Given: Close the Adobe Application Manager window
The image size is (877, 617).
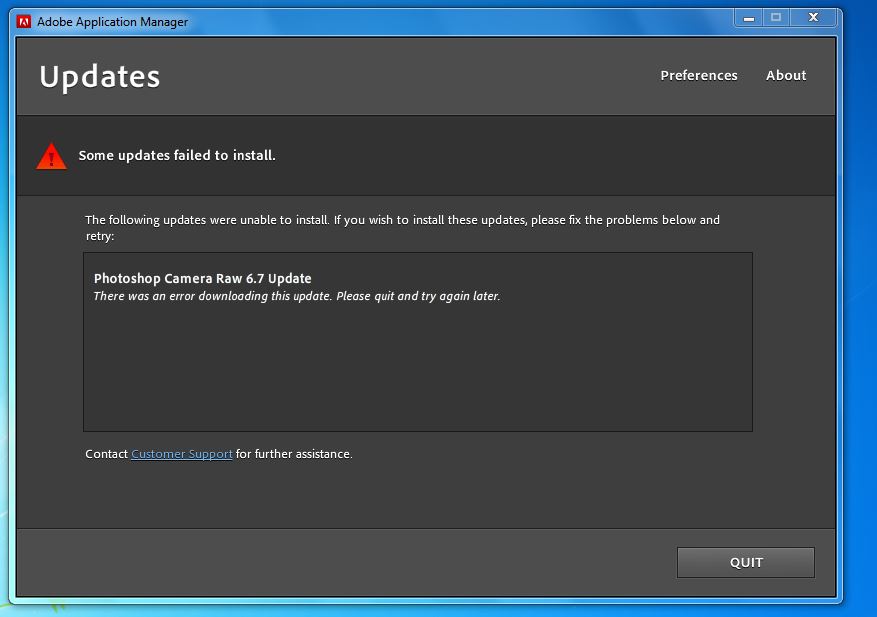Looking at the screenshot, I should [814, 17].
